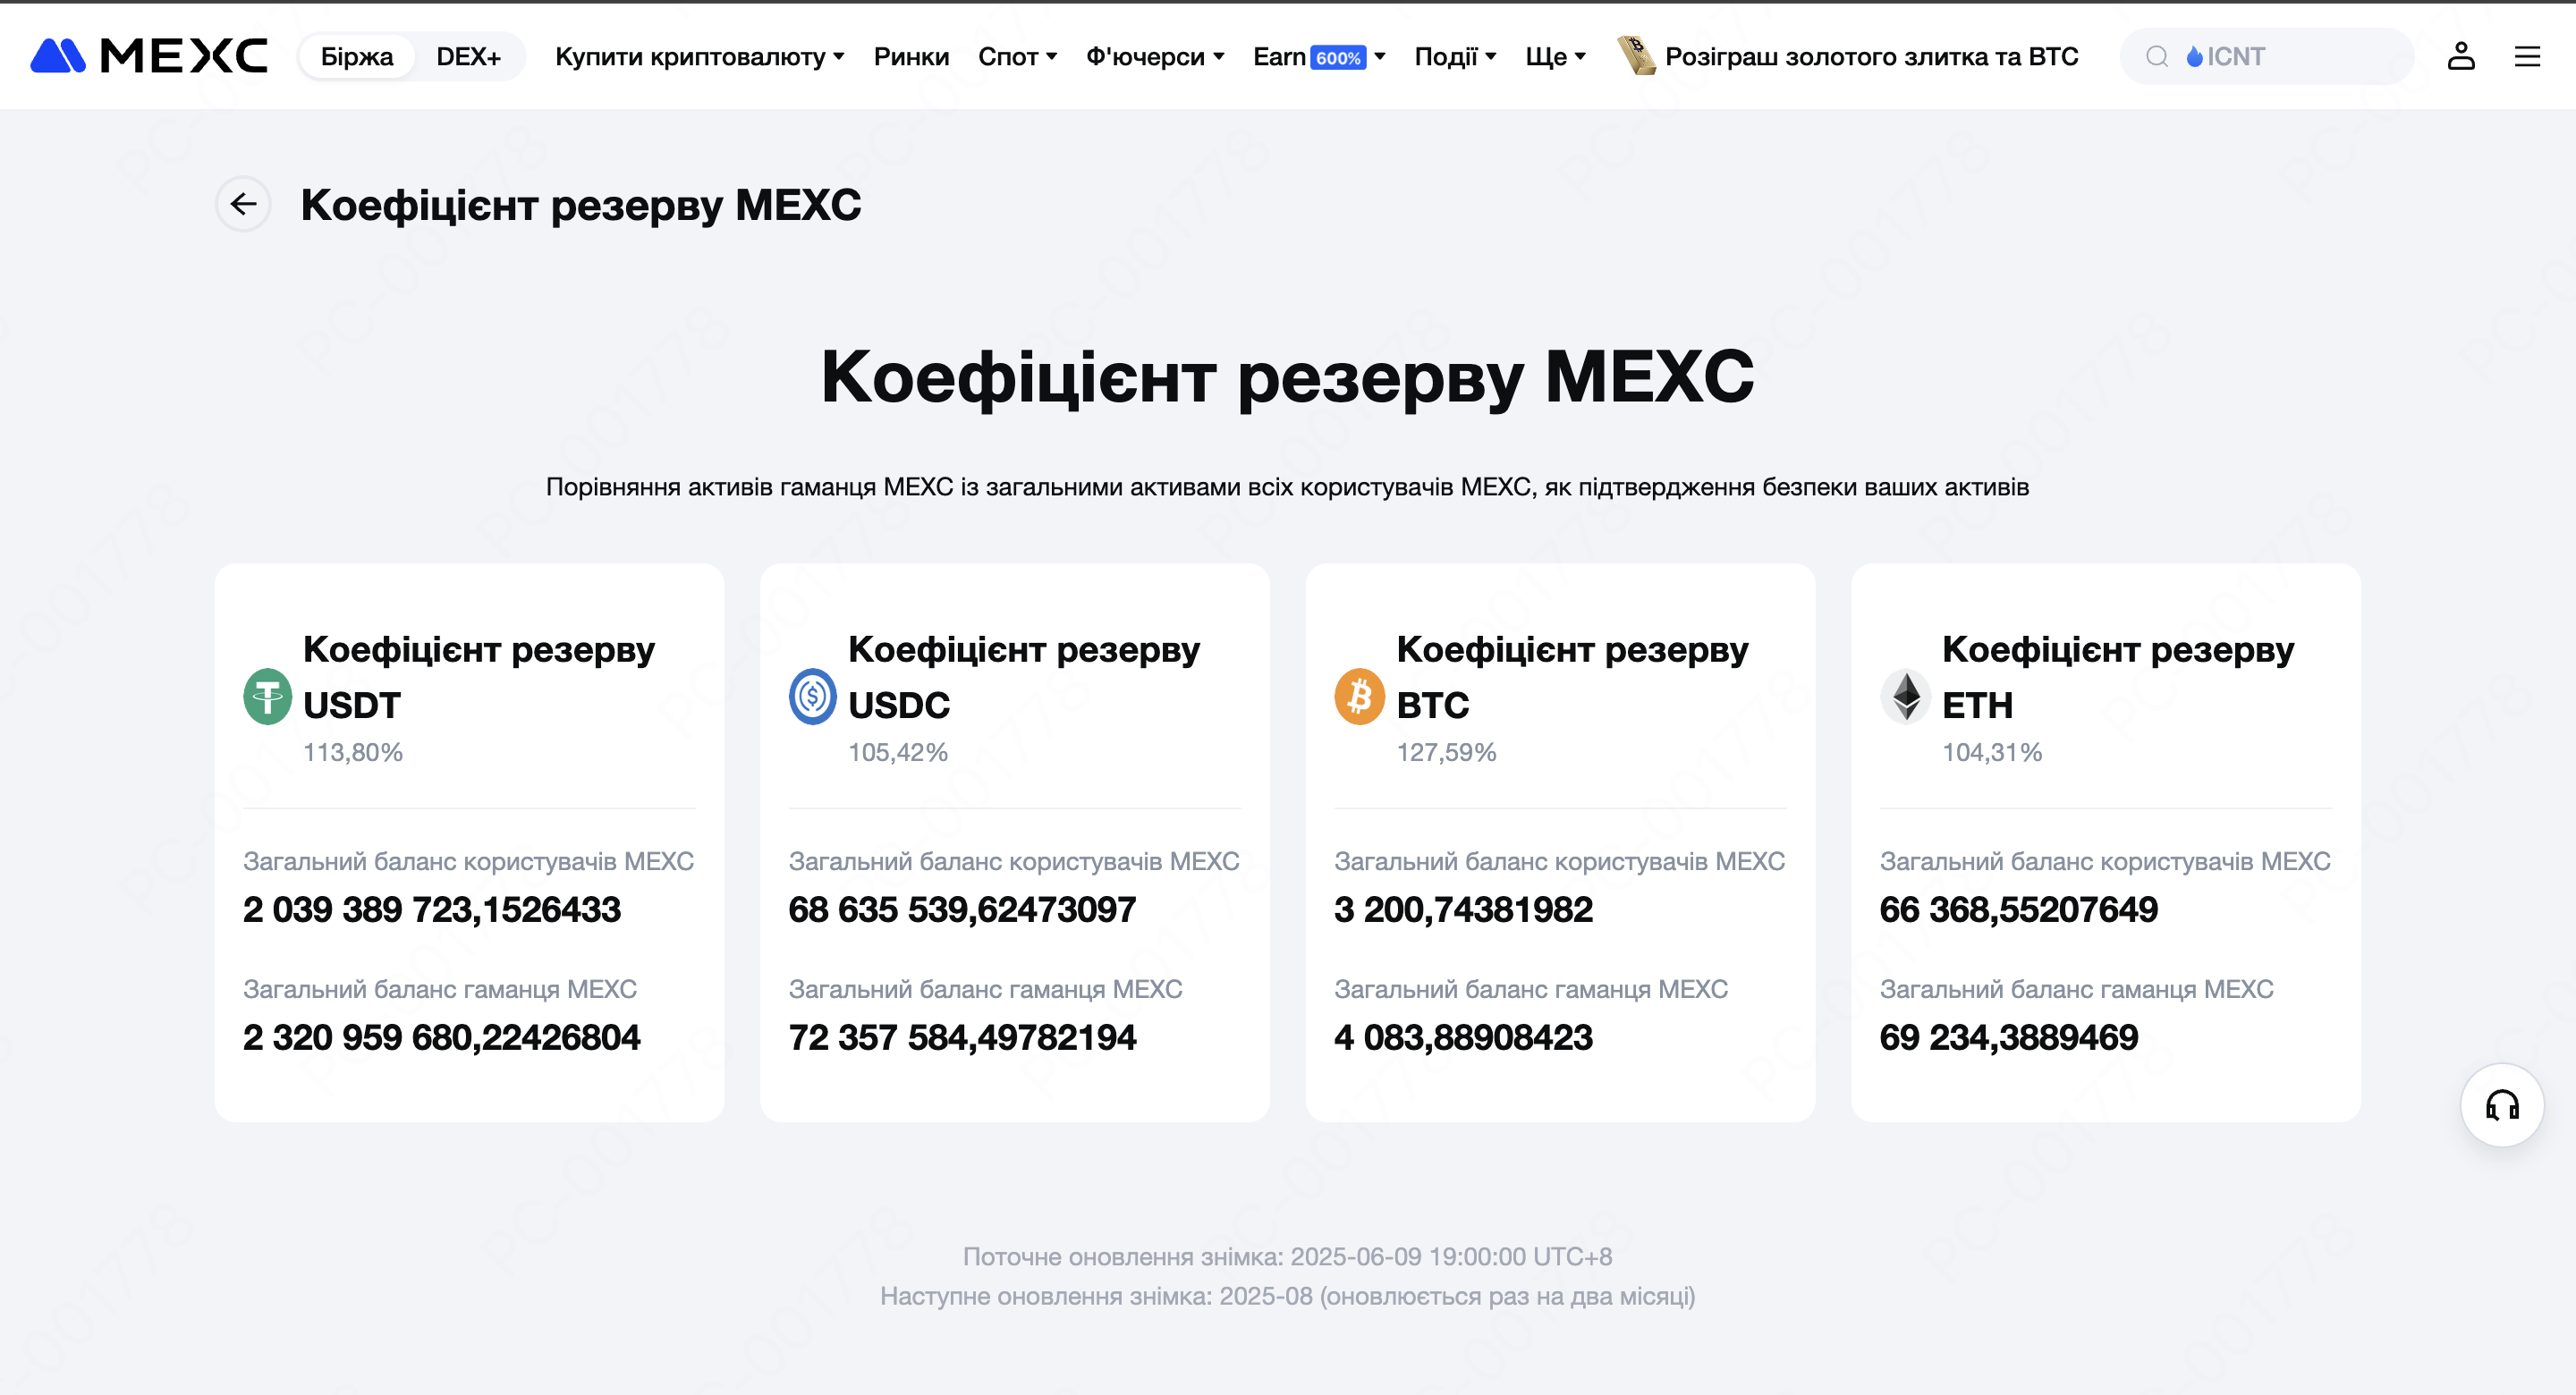Open the Події menu
Viewport: 2576px width, 1395px height.
(1455, 56)
